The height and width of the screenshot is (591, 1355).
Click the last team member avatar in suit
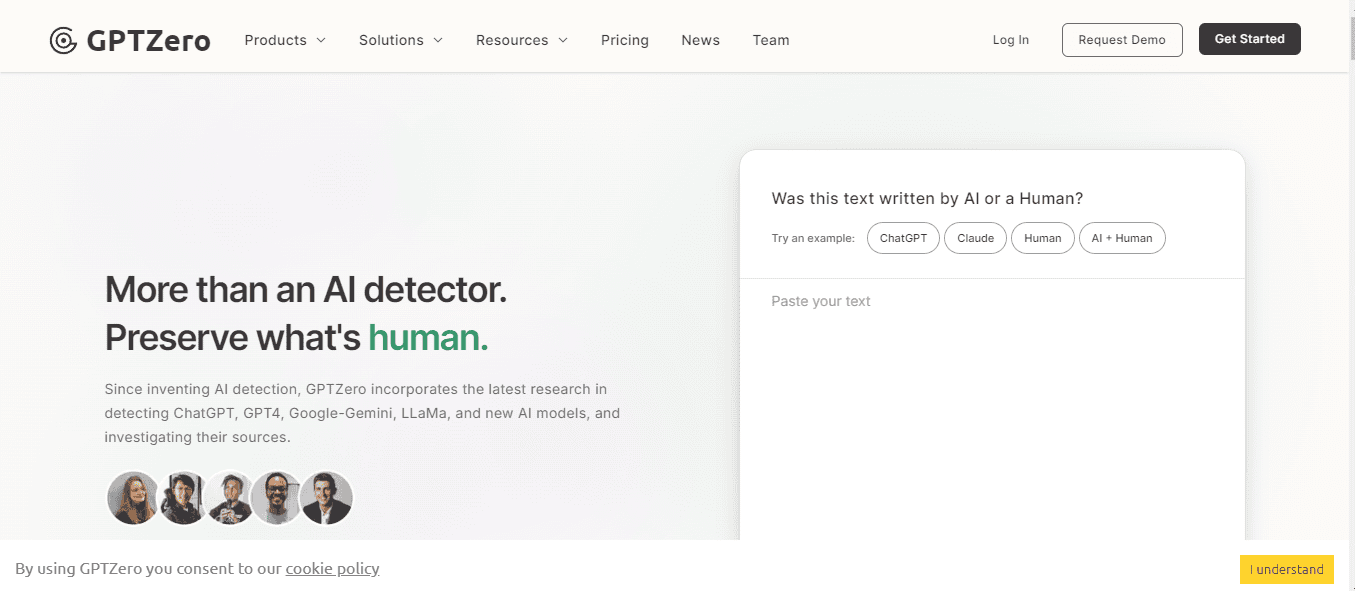click(327, 498)
